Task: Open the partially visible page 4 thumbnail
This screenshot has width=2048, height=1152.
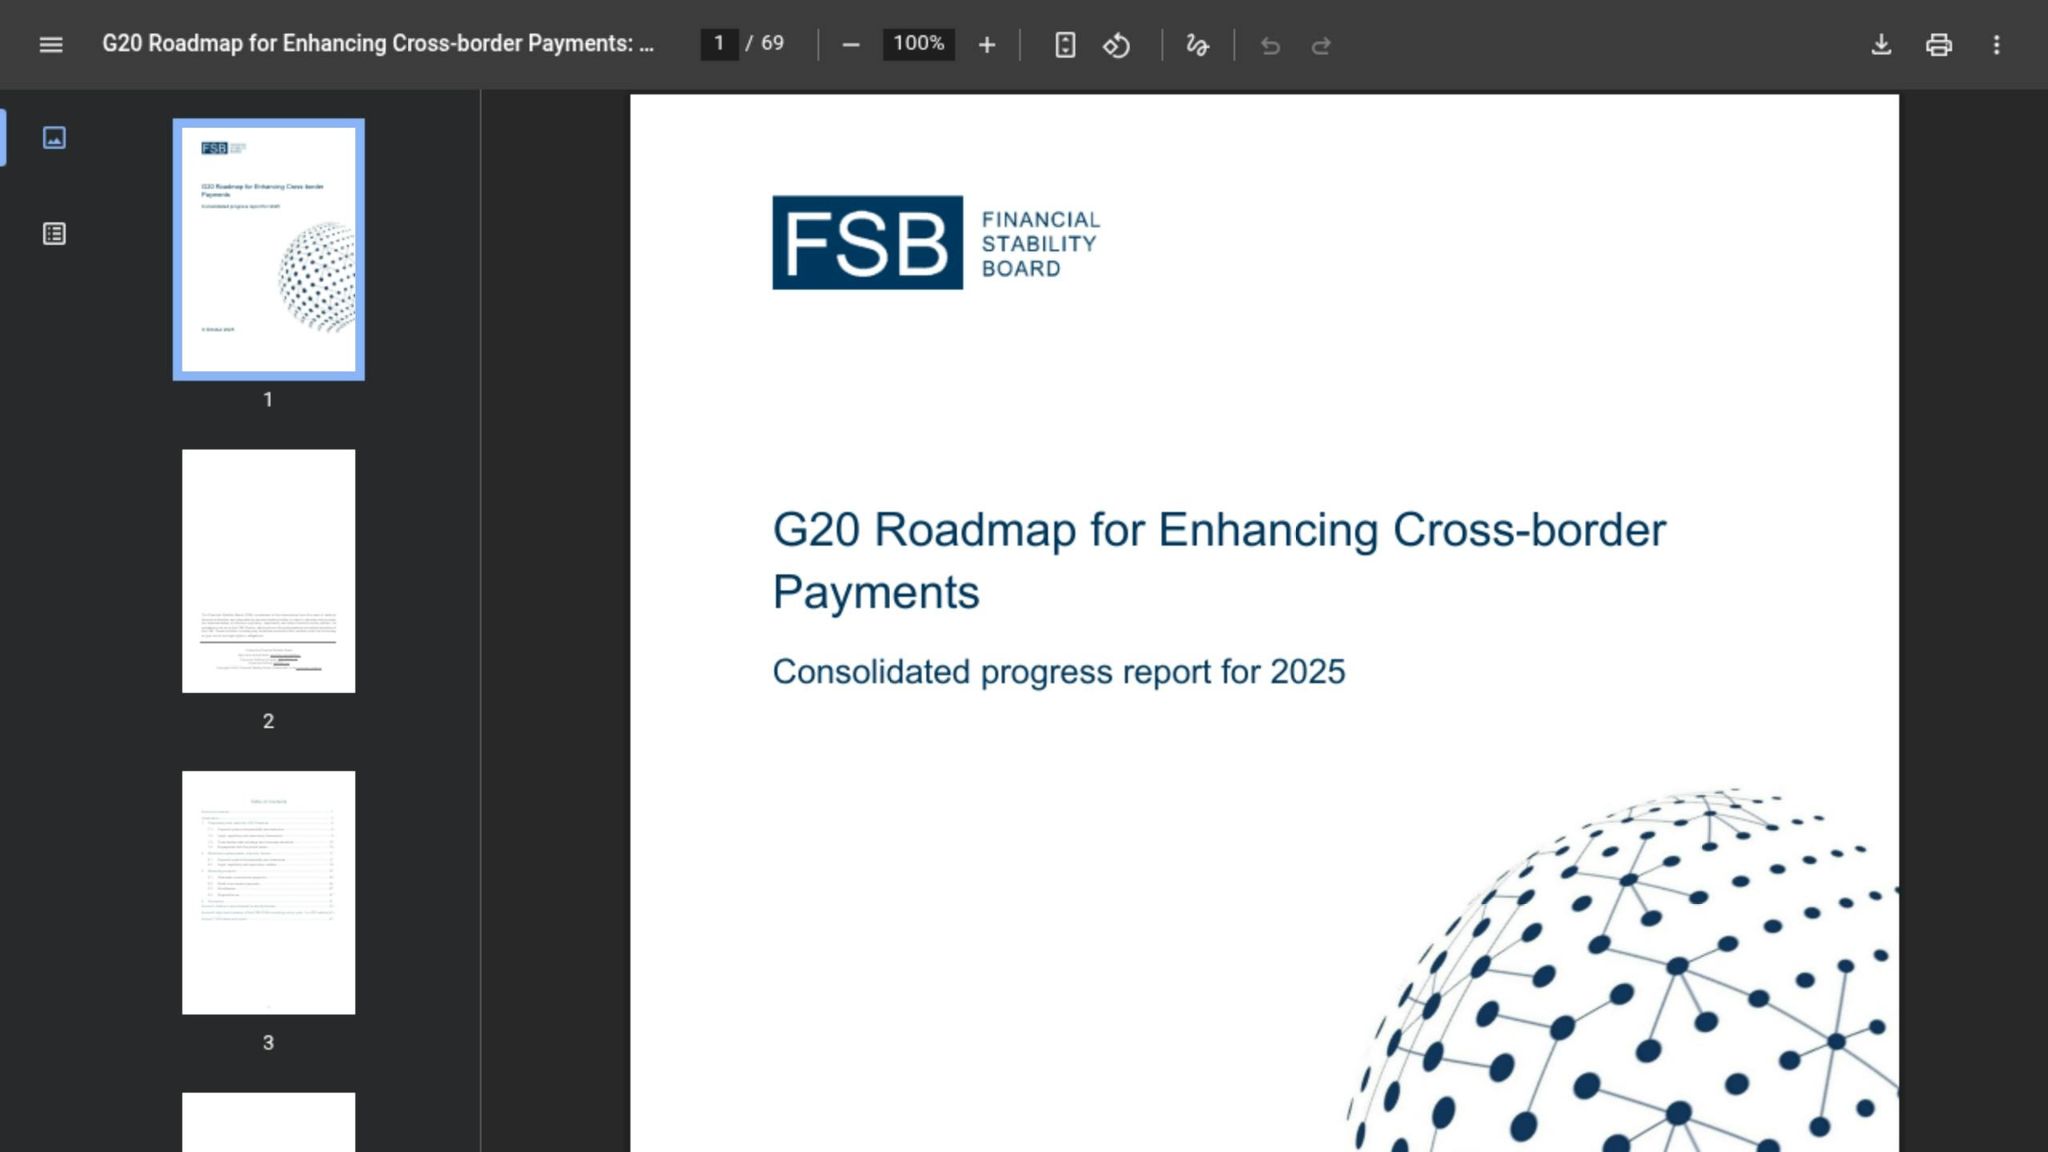Action: tap(268, 1122)
